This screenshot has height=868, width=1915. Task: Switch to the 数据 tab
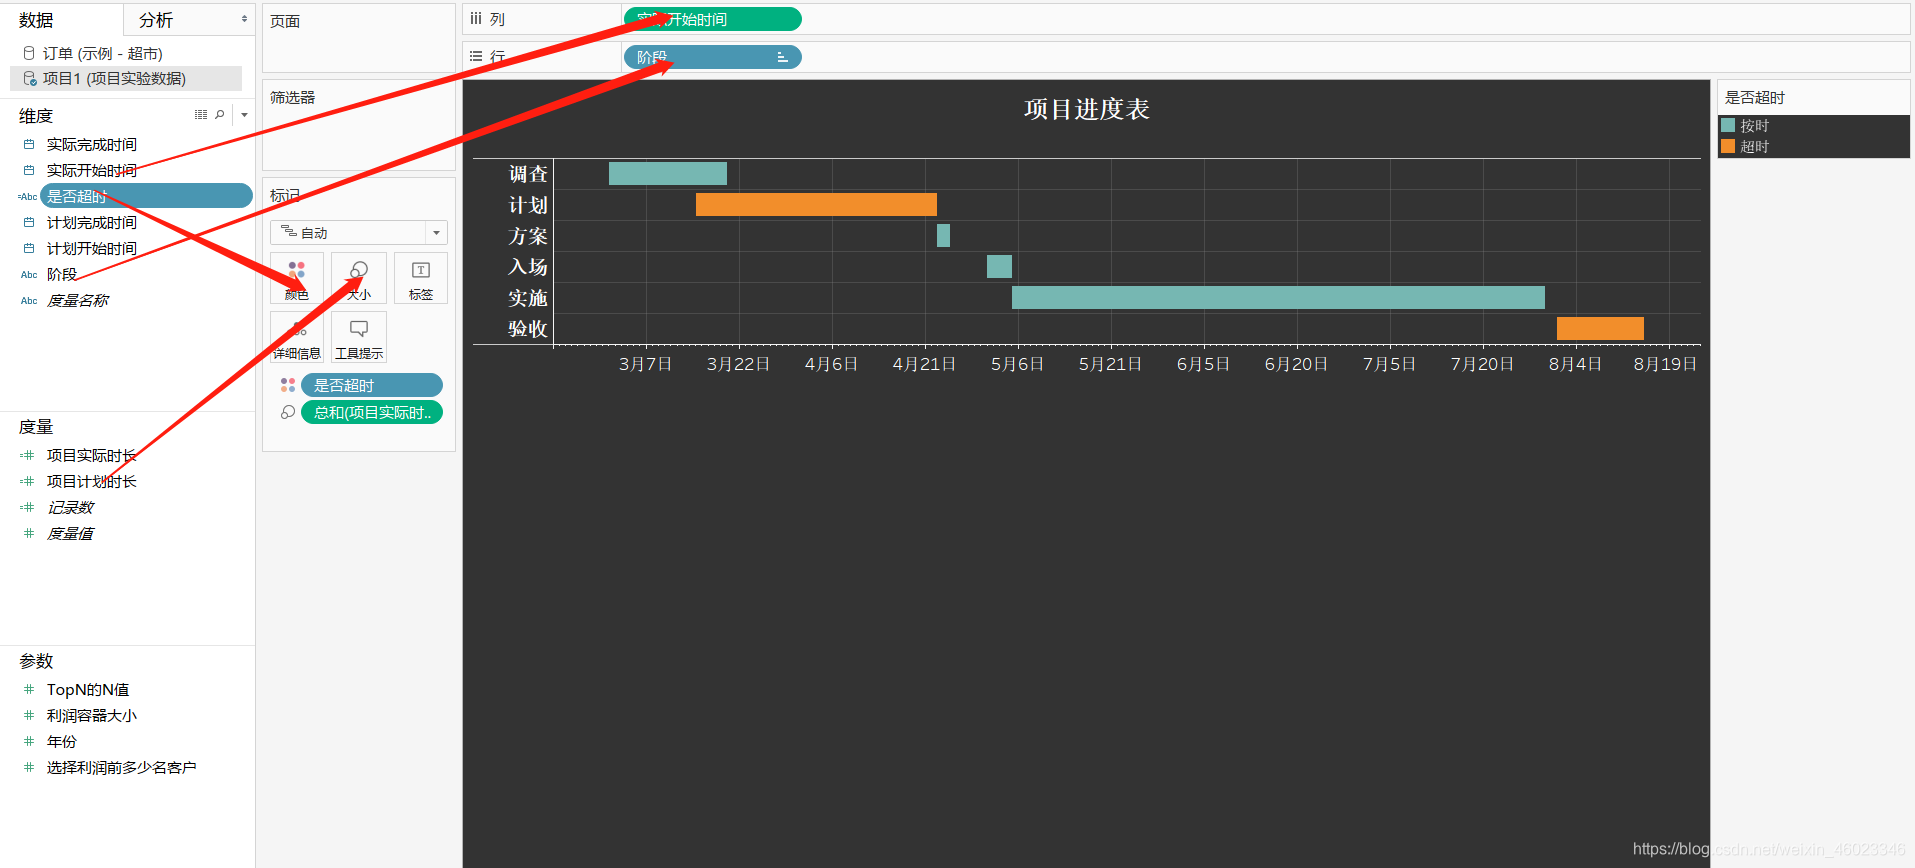pos(36,20)
